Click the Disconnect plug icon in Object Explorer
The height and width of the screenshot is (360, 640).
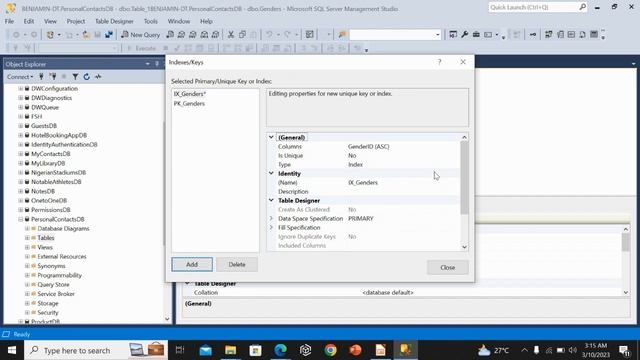tap(53, 76)
